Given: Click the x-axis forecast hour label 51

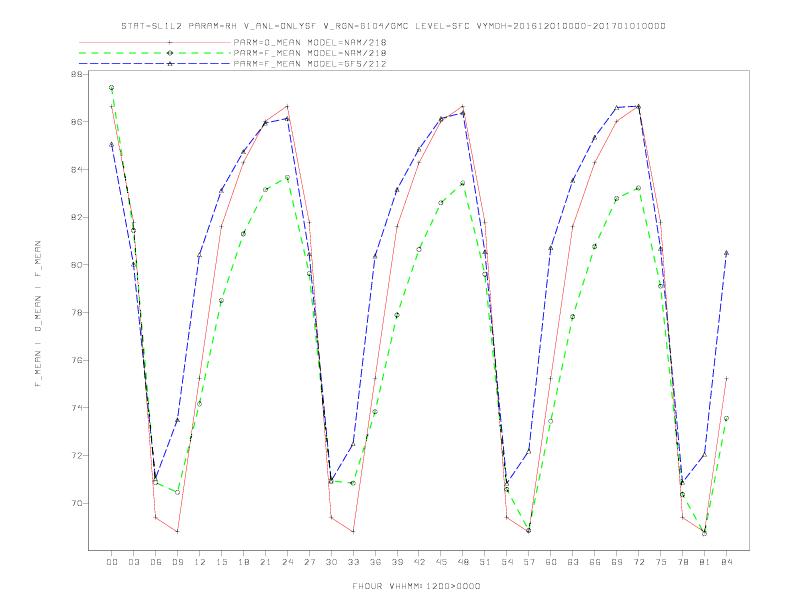Looking at the screenshot, I should coord(485,562).
